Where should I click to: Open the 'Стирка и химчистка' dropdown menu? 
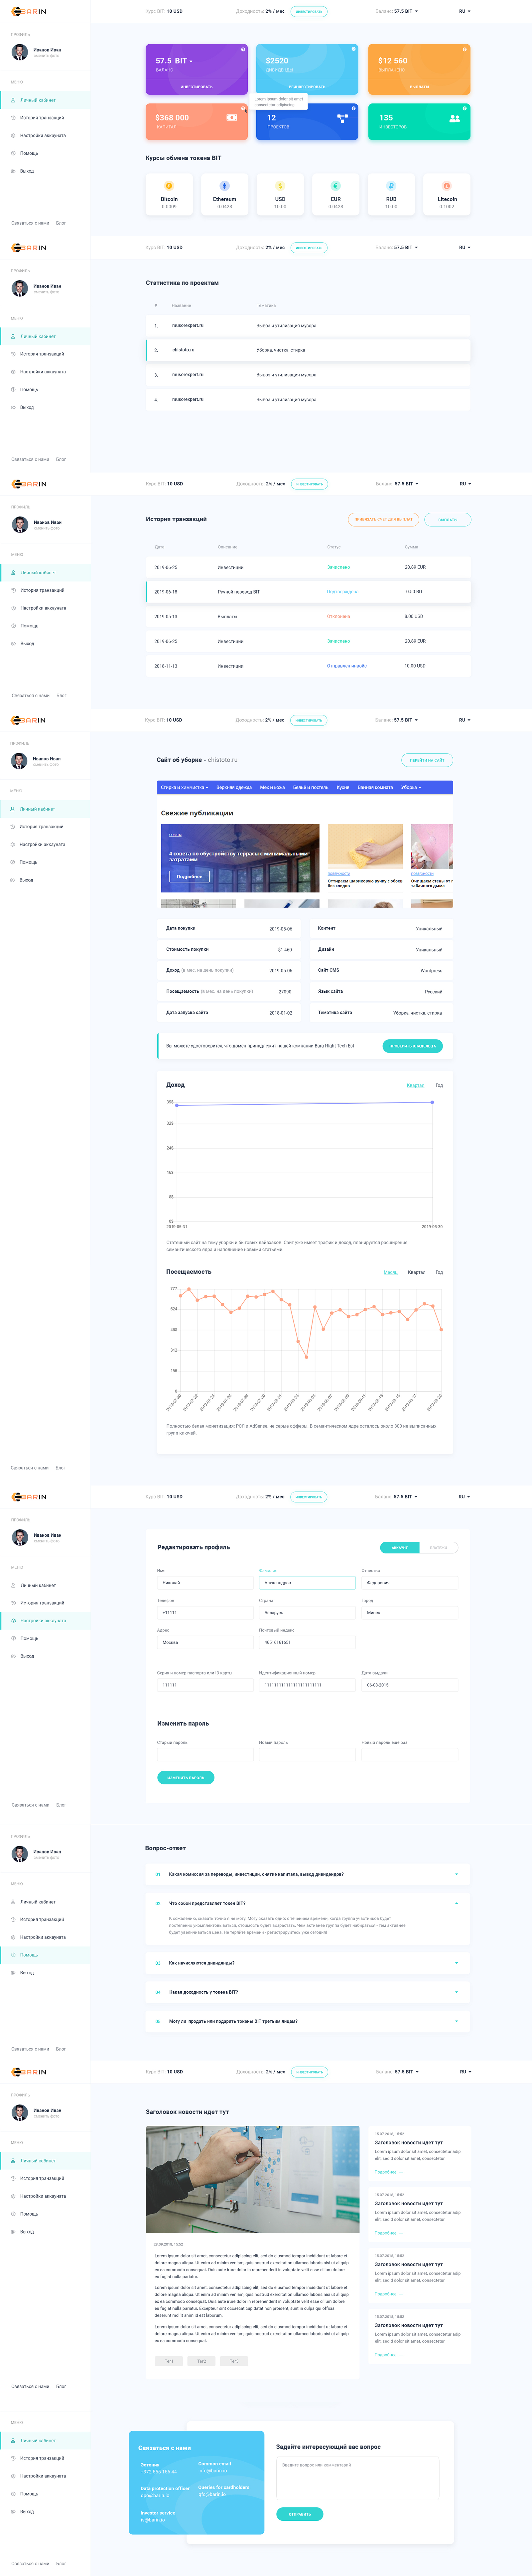184,787
